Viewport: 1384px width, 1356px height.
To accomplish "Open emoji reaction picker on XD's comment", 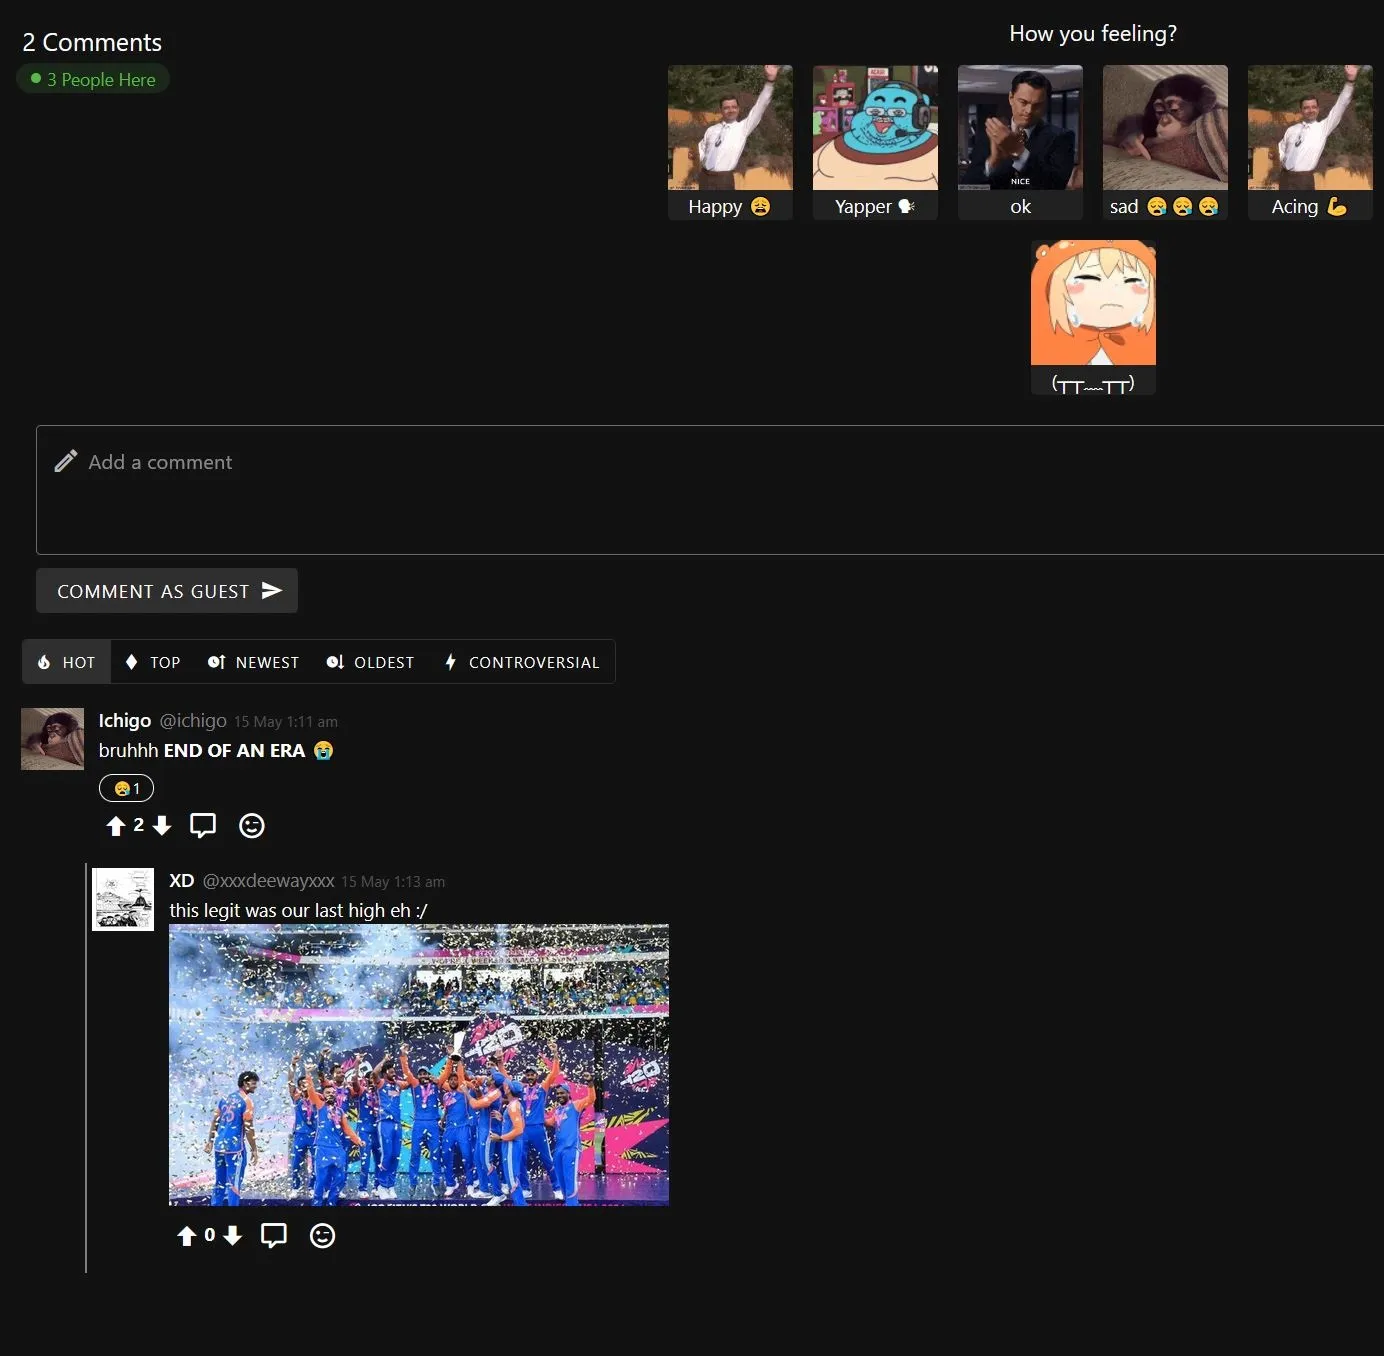I will (322, 1235).
